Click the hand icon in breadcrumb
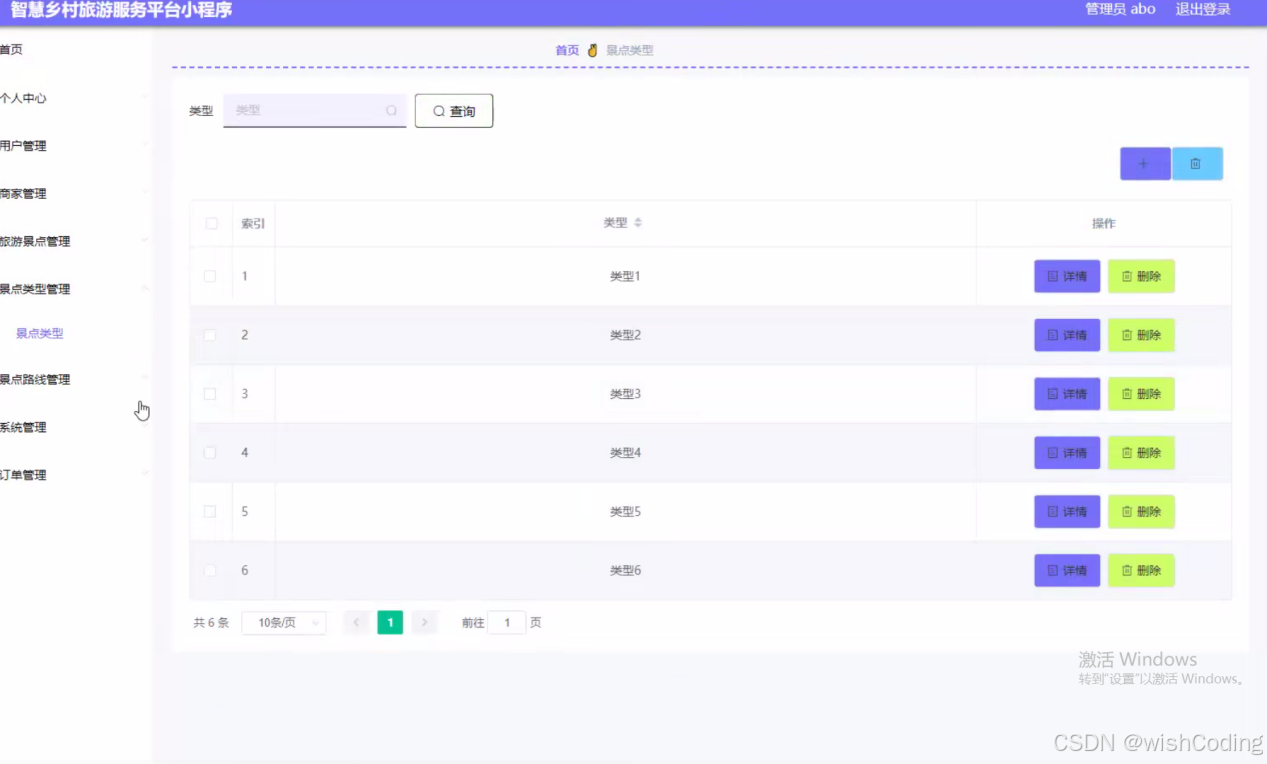This screenshot has width=1267, height=764. tap(592, 50)
